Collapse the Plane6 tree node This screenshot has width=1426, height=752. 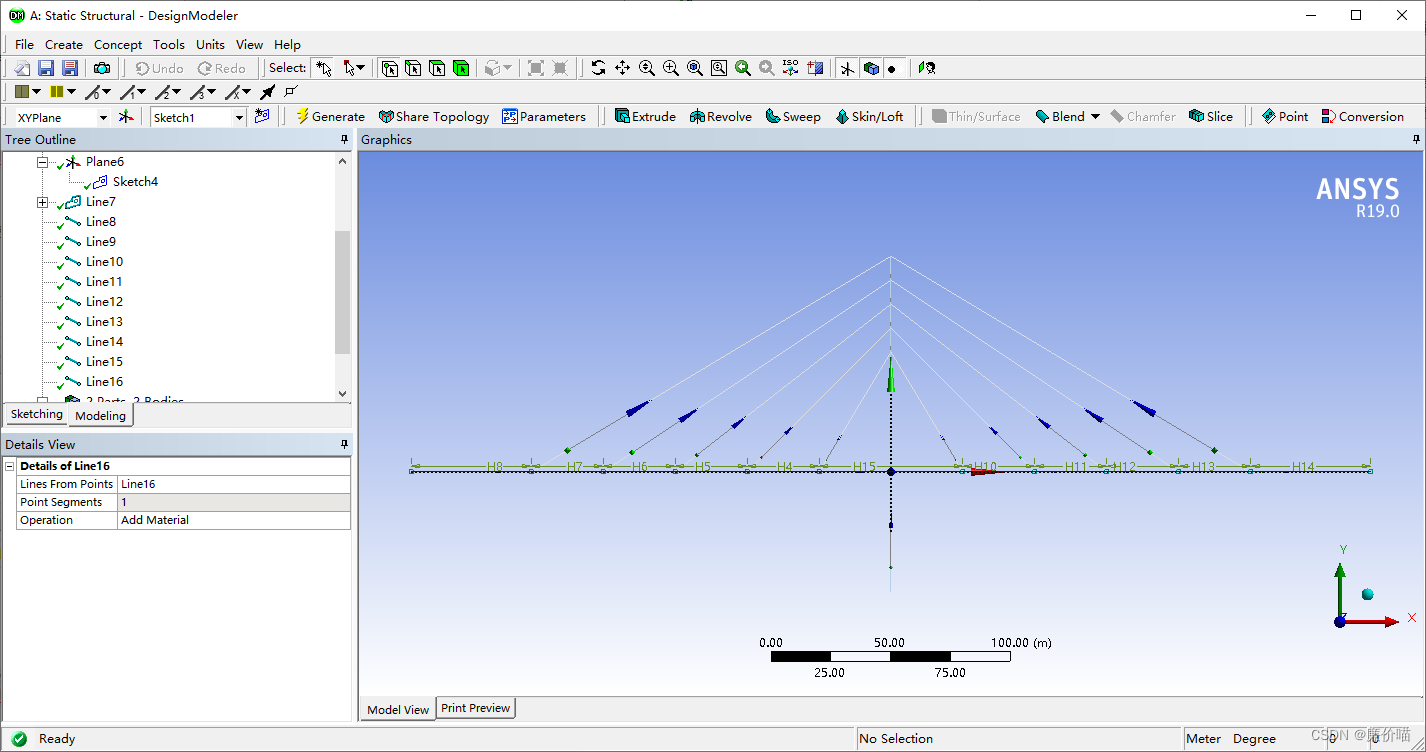(x=43, y=161)
